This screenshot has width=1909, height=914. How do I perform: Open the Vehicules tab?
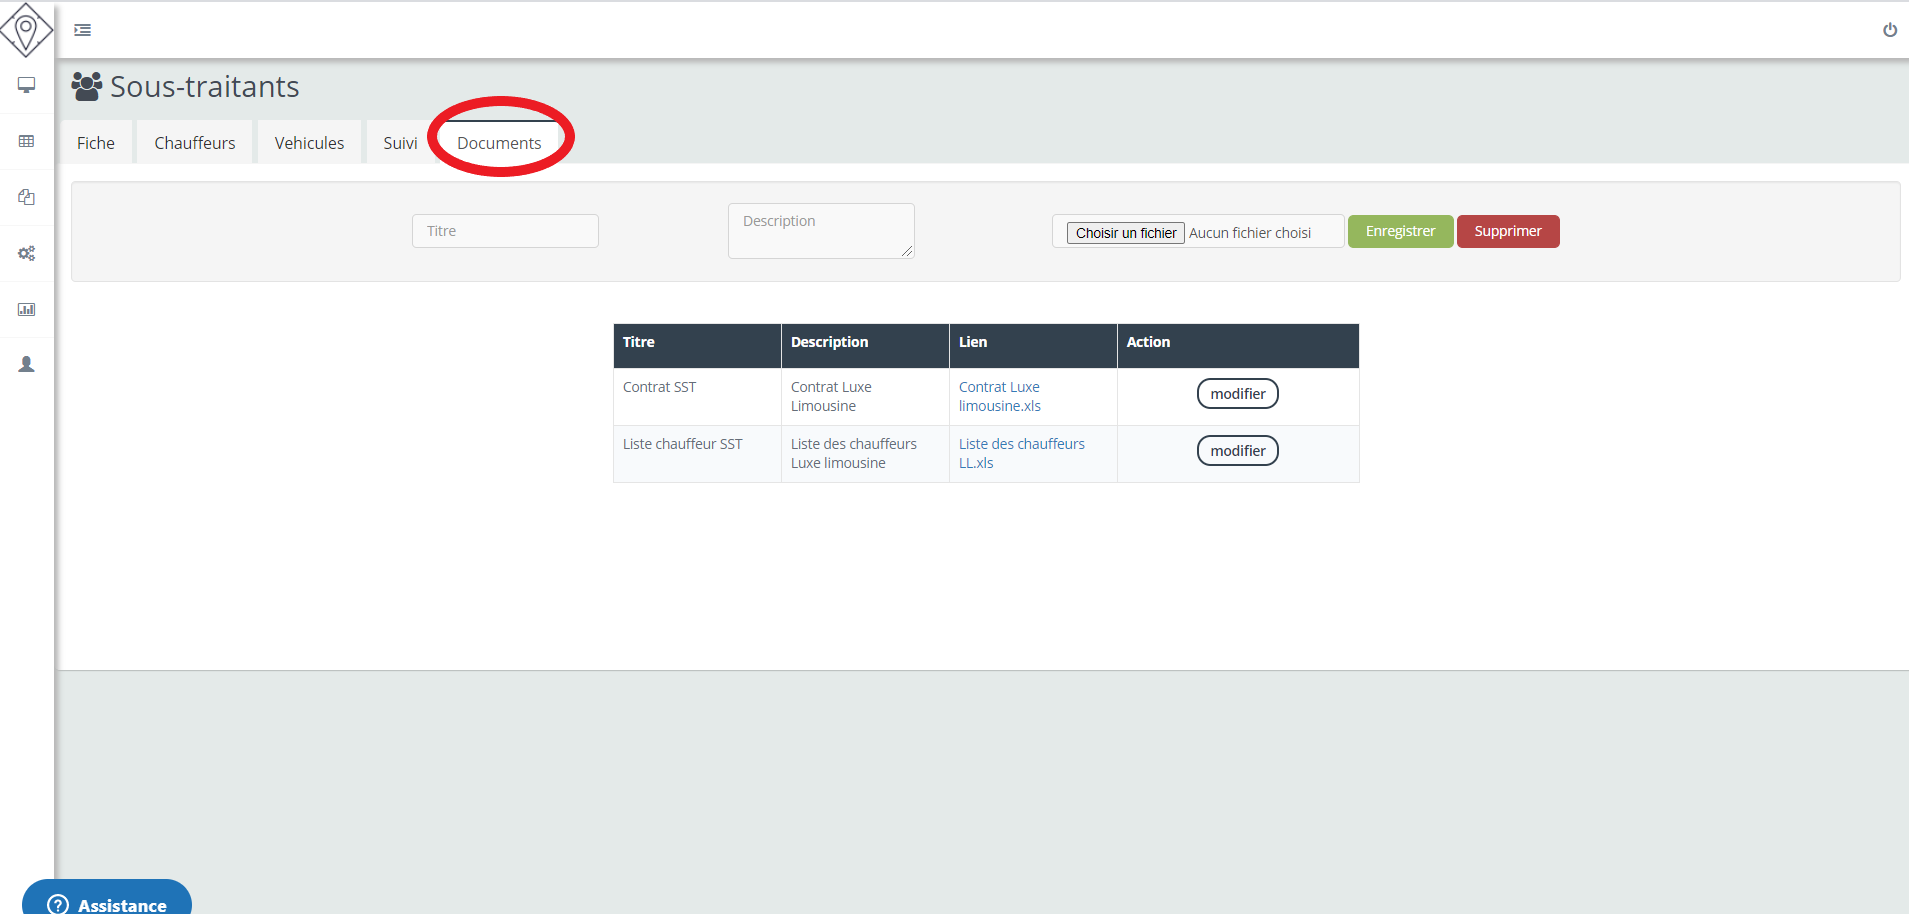click(309, 143)
